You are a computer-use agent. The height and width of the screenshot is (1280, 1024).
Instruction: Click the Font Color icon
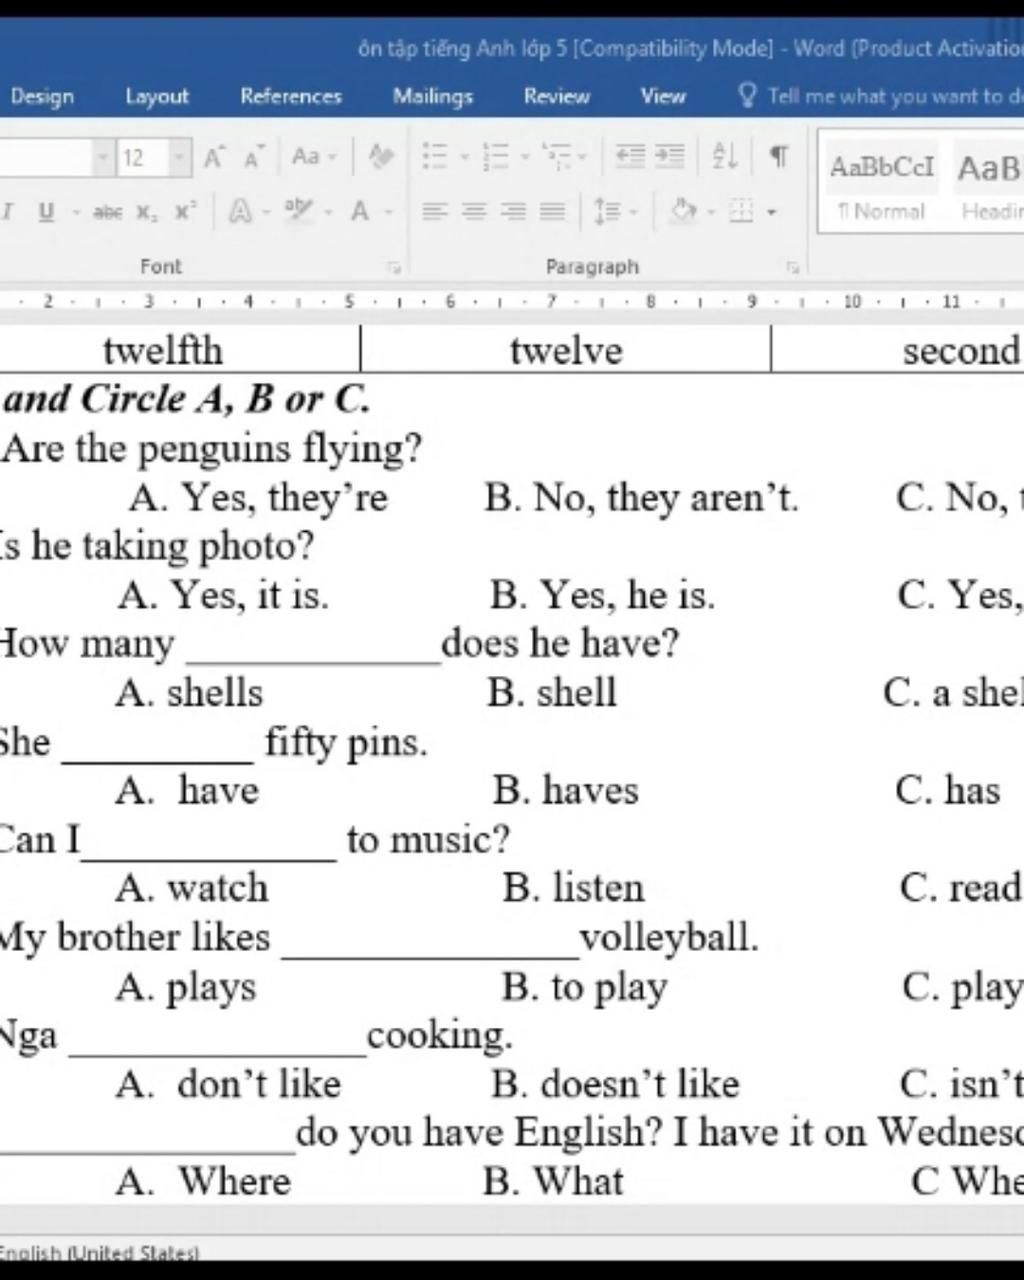359,211
